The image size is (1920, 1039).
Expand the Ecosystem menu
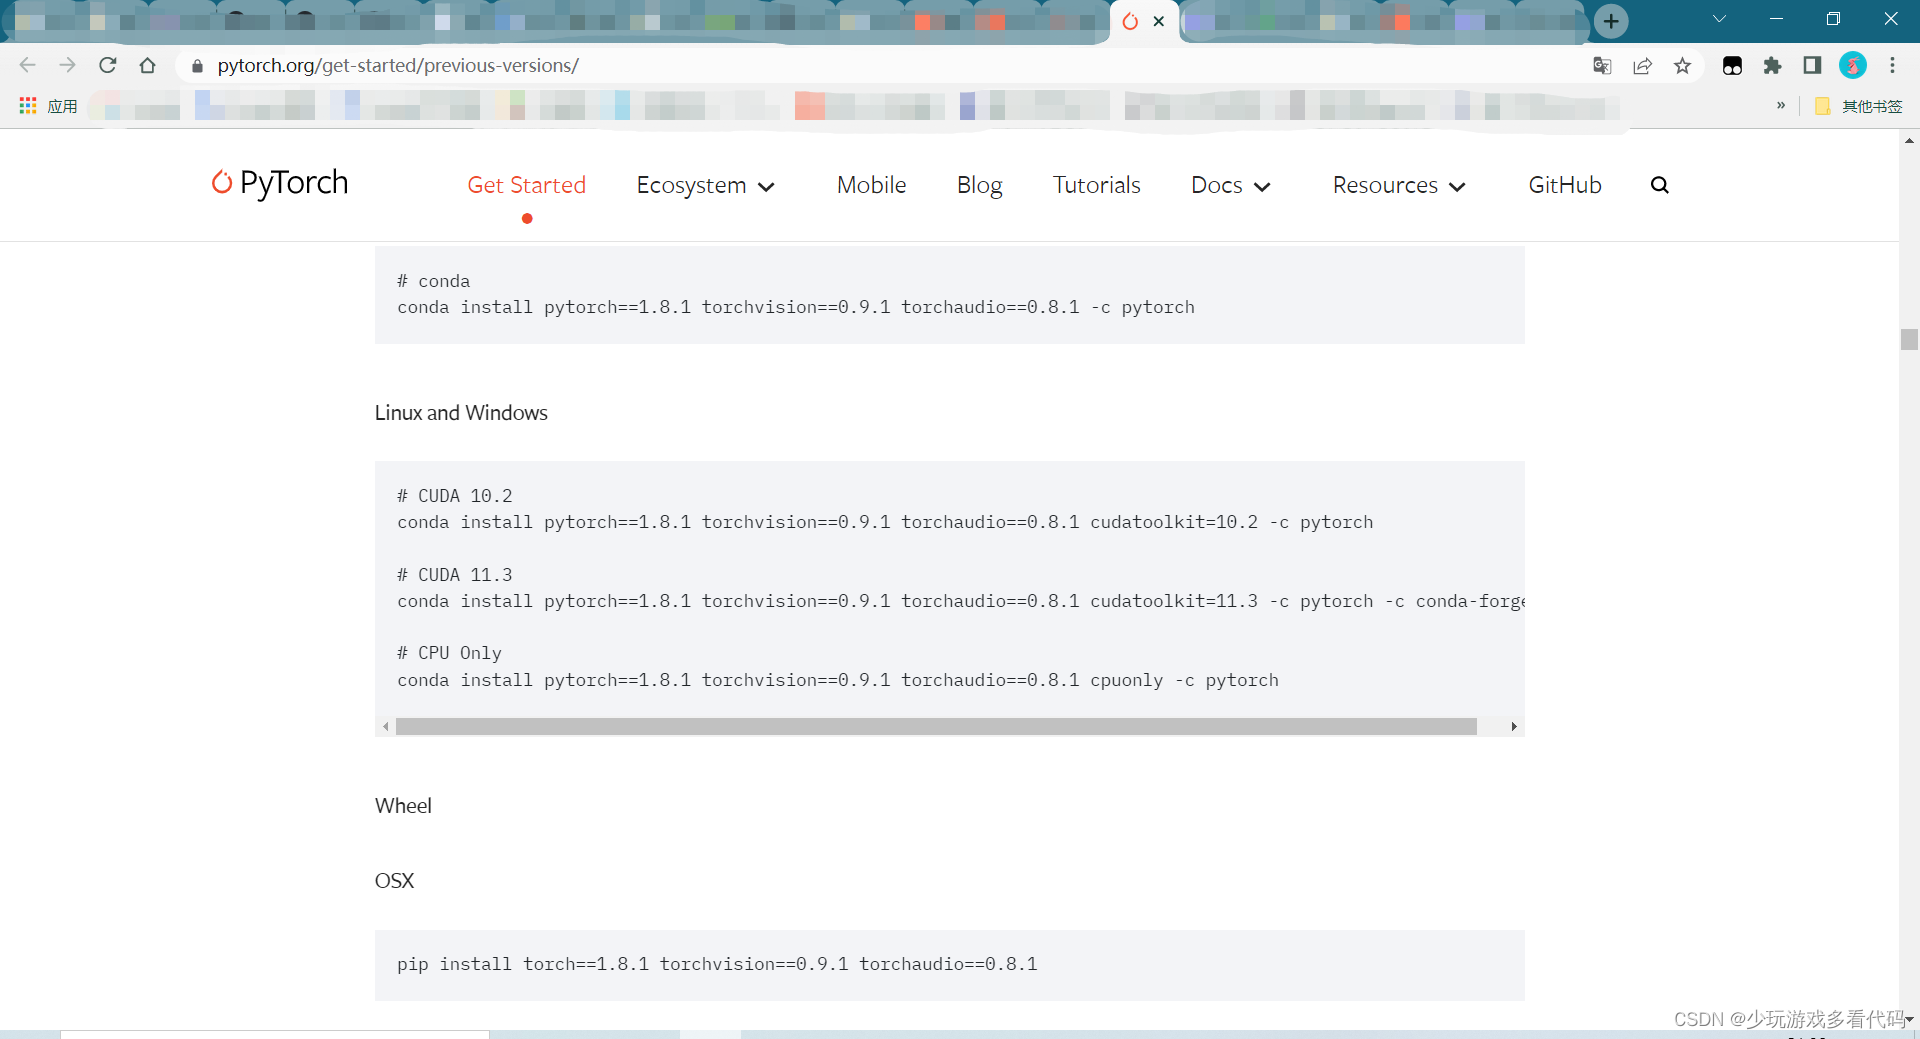click(x=705, y=185)
